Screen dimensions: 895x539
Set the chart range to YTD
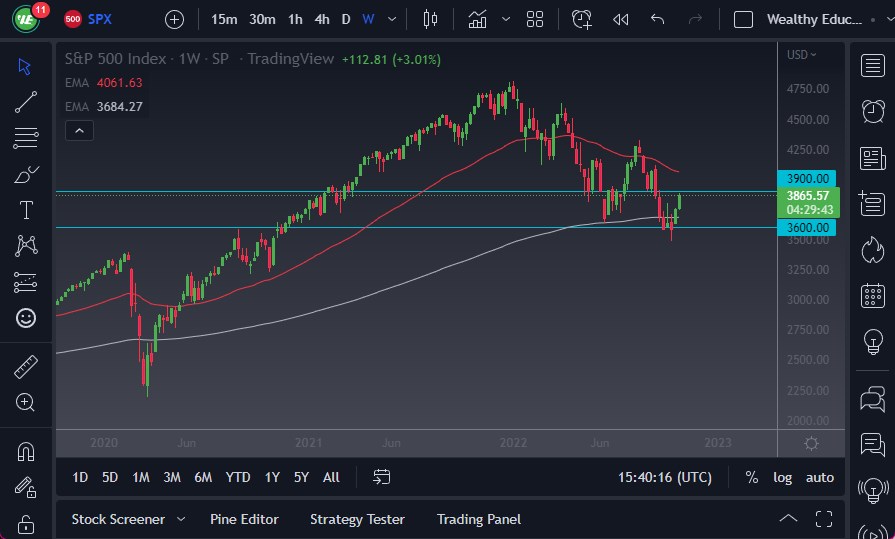coord(238,477)
